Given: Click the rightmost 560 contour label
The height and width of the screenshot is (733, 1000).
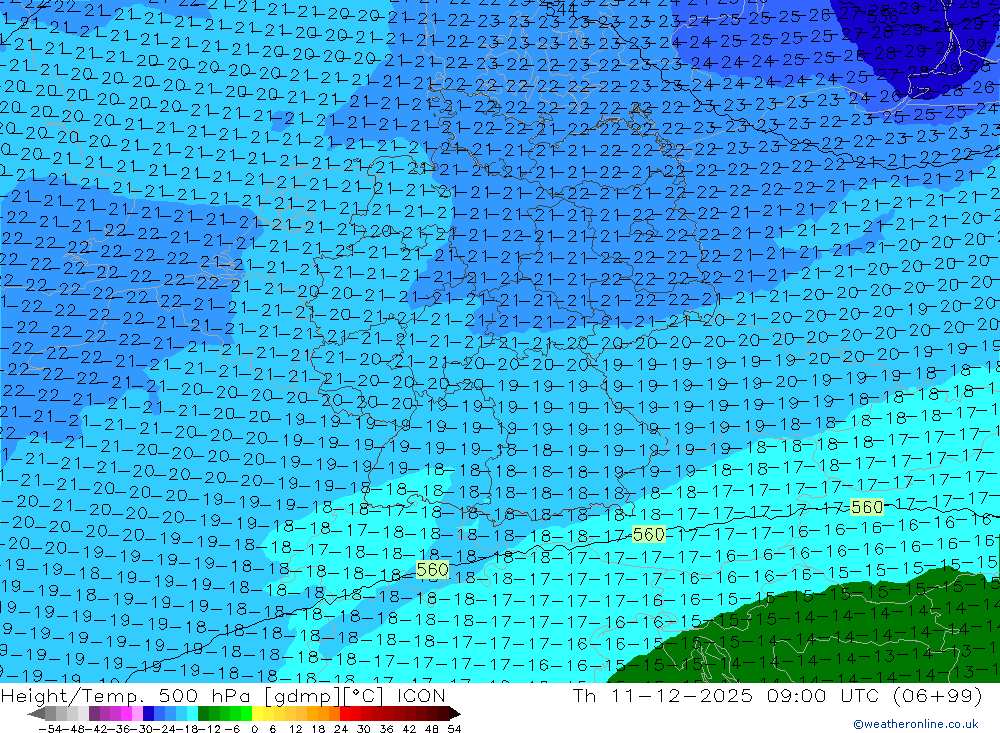Looking at the screenshot, I should click(x=867, y=507).
